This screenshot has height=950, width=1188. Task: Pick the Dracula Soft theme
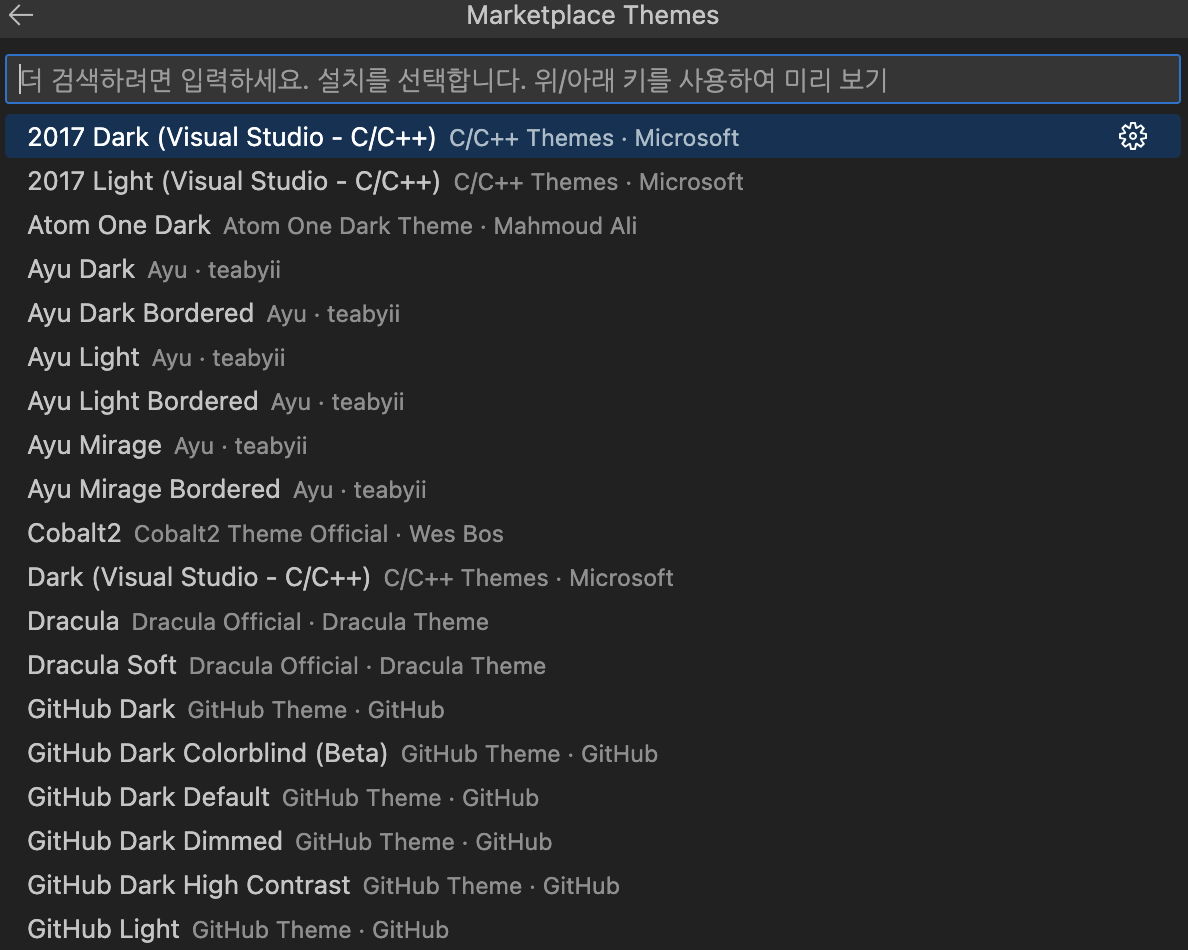[101, 665]
